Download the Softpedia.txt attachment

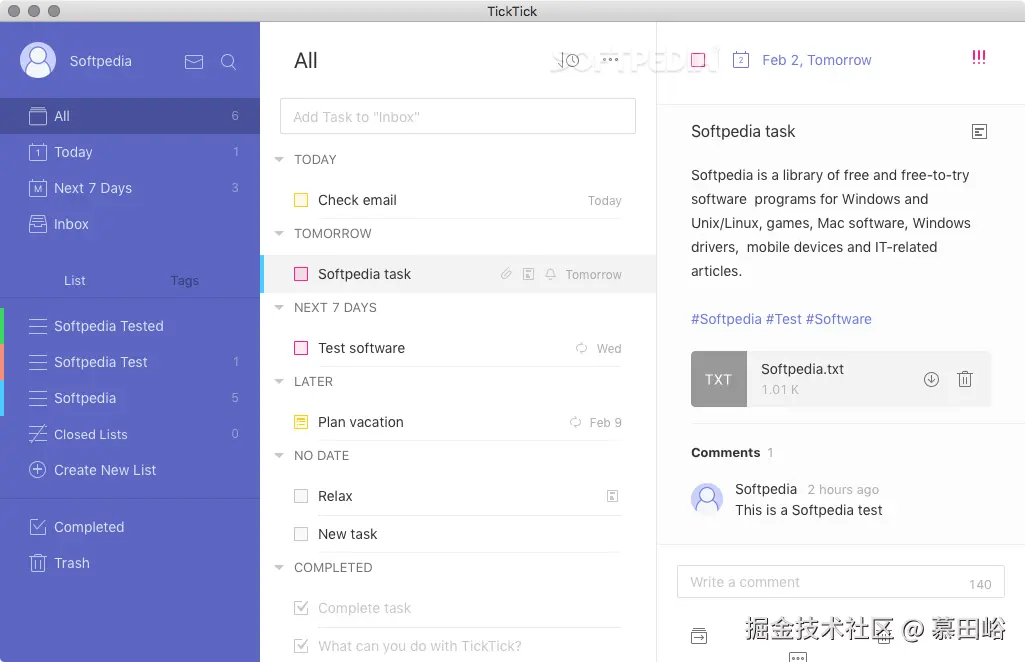click(x=932, y=379)
